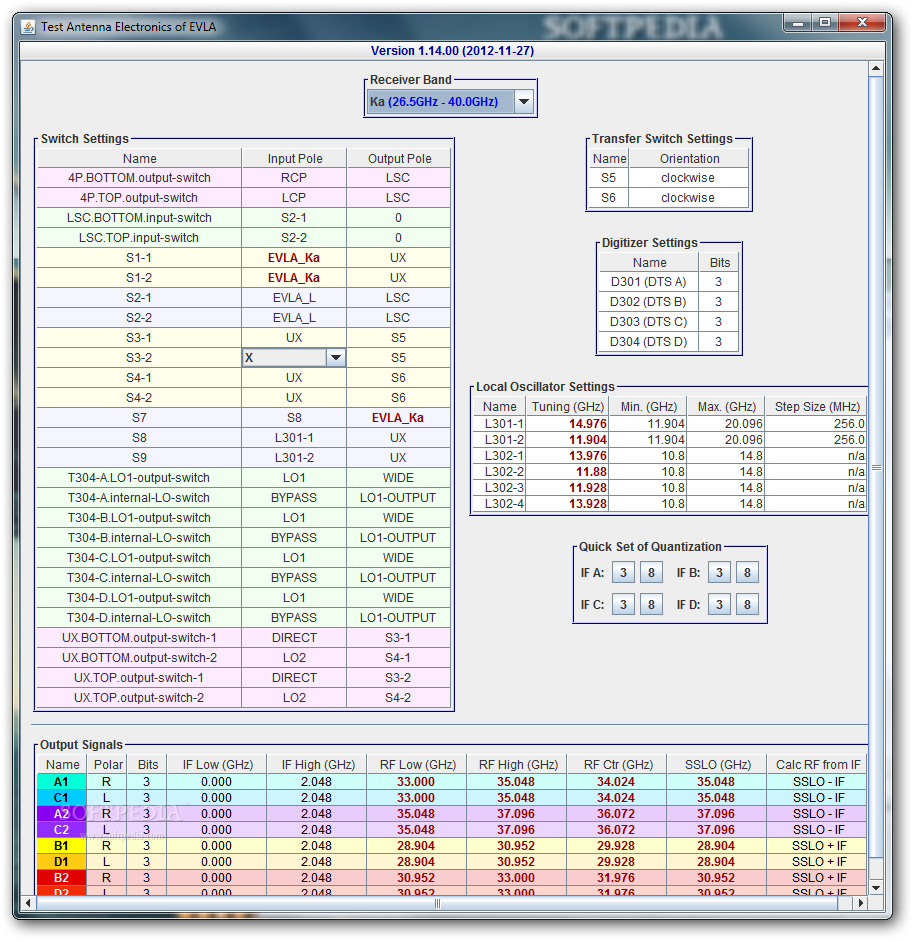Set IF A quantization to 8 bits

click(x=651, y=573)
